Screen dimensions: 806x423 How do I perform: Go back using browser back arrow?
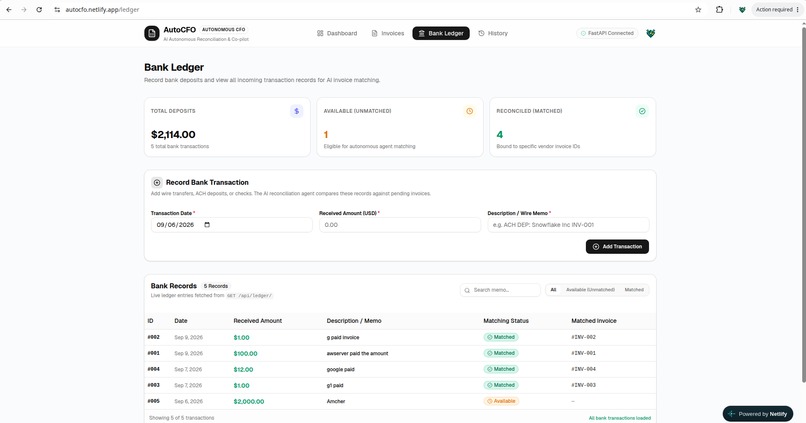point(9,10)
